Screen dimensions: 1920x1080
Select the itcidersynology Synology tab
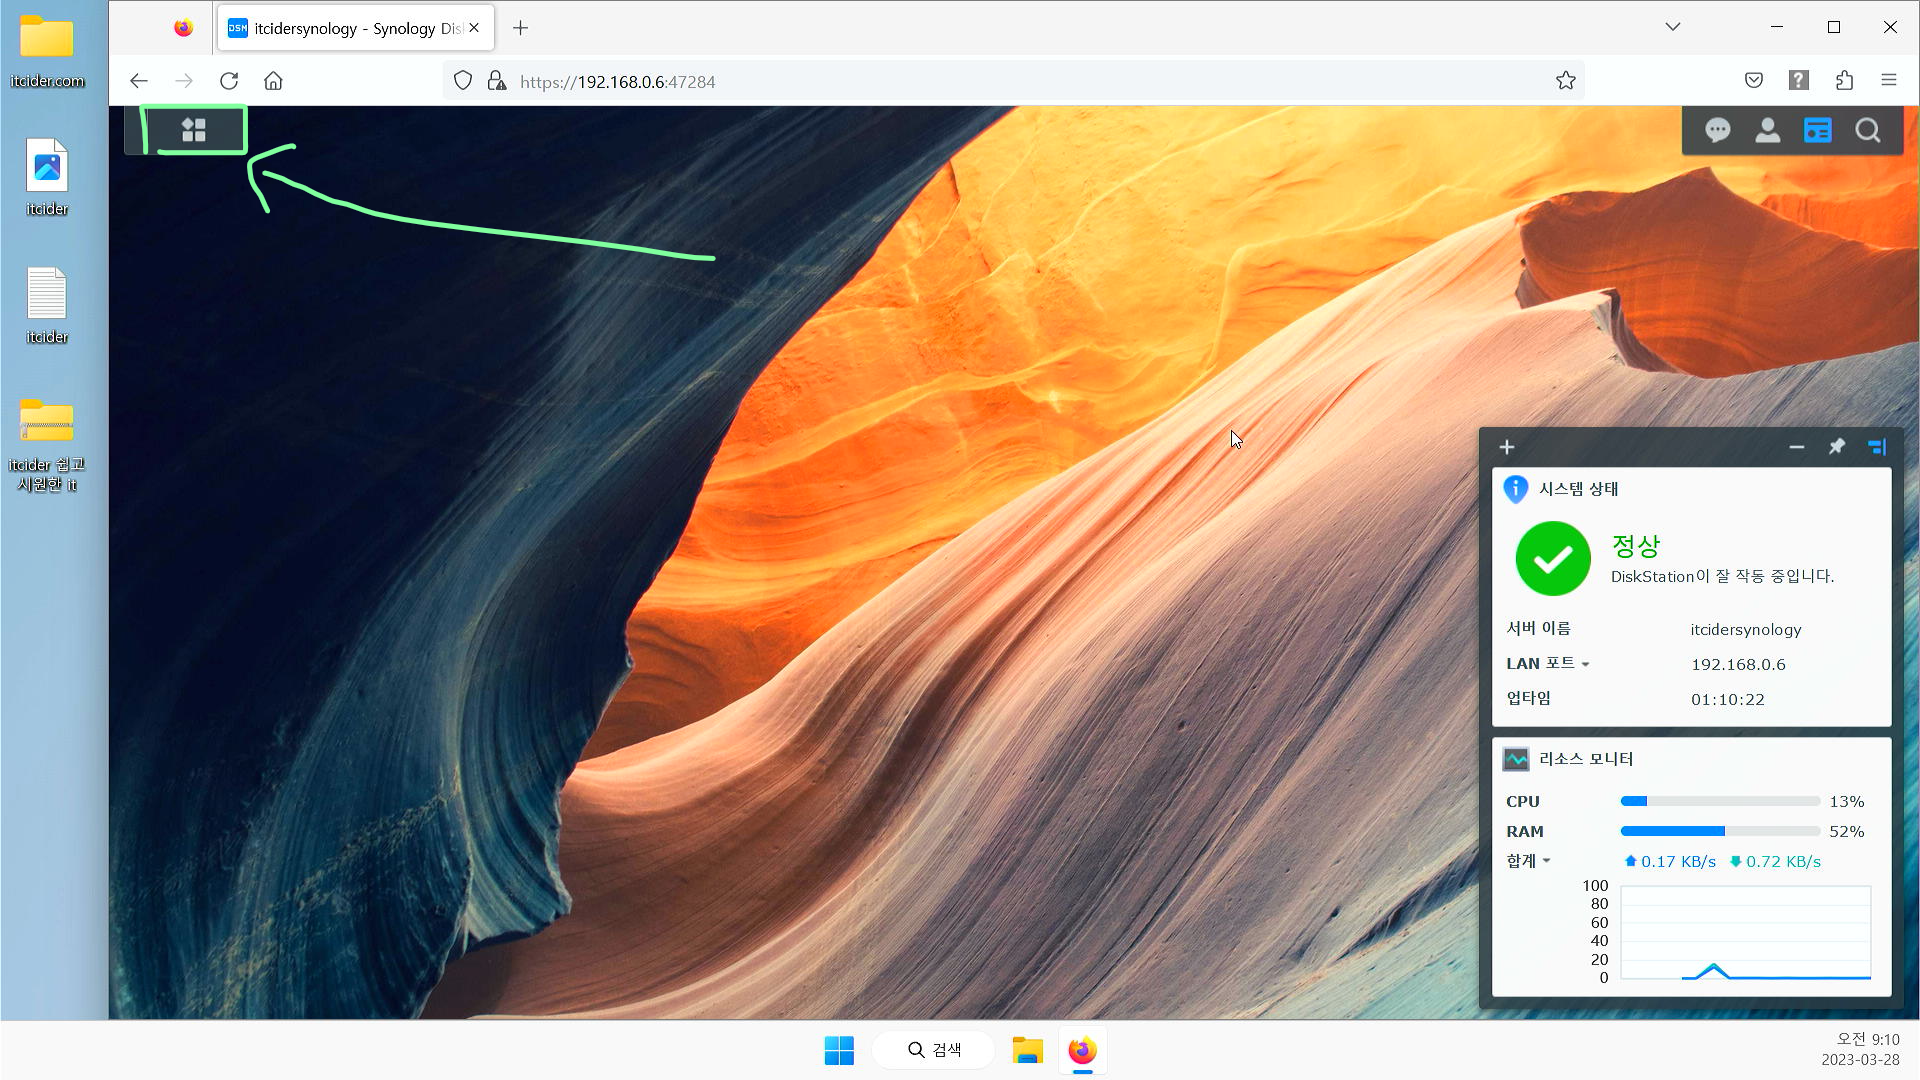[345, 28]
